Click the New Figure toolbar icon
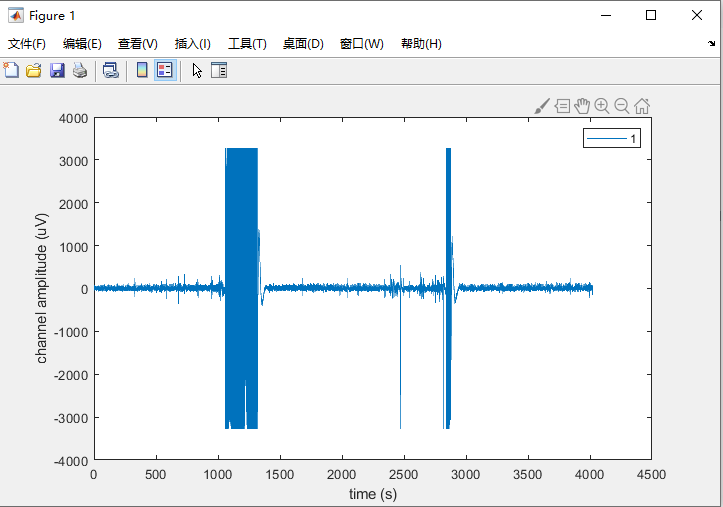Screen dimensions: 723x507 click(11, 71)
